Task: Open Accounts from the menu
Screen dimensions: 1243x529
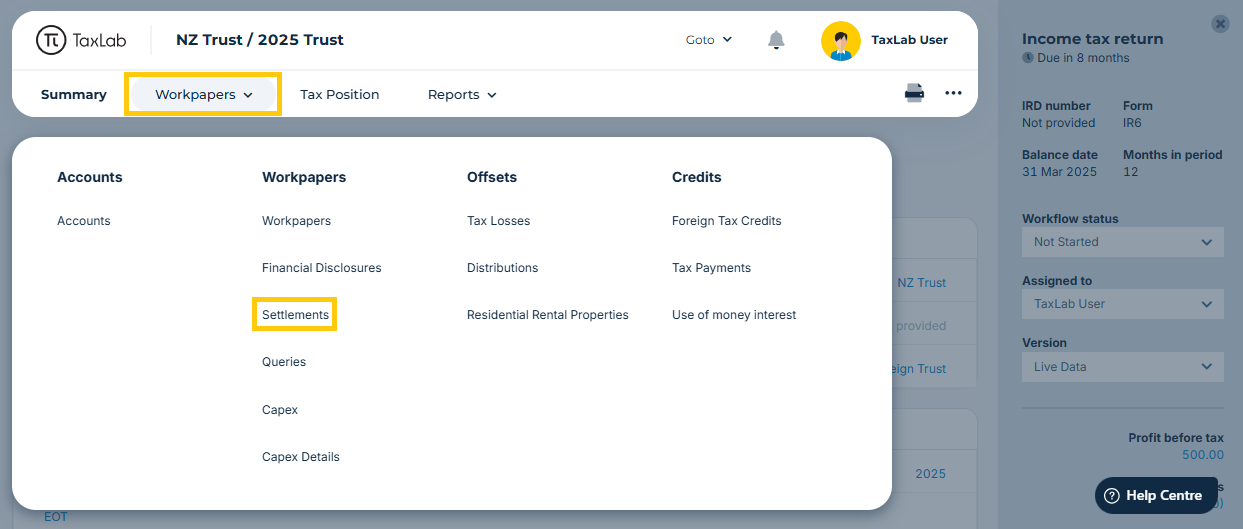Action: coord(84,221)
